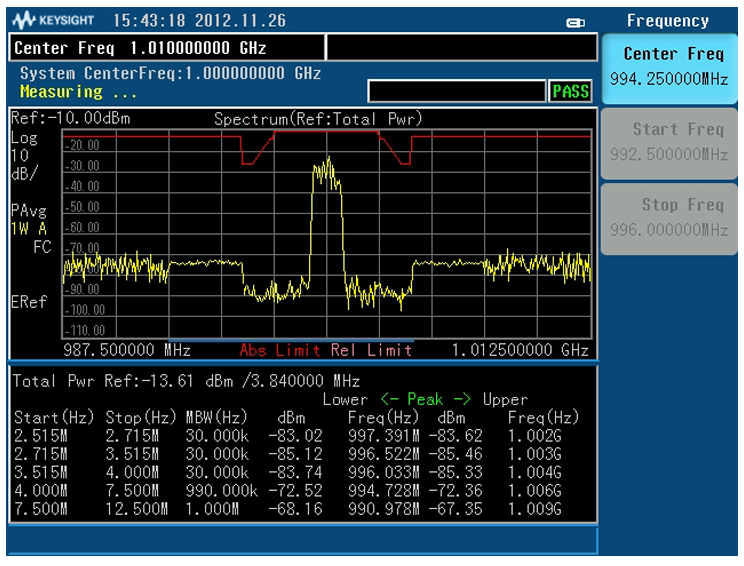Click the 996.522M lower frequency value
The height and width of the screenshot is (566, 744).
tap(383, 454)
